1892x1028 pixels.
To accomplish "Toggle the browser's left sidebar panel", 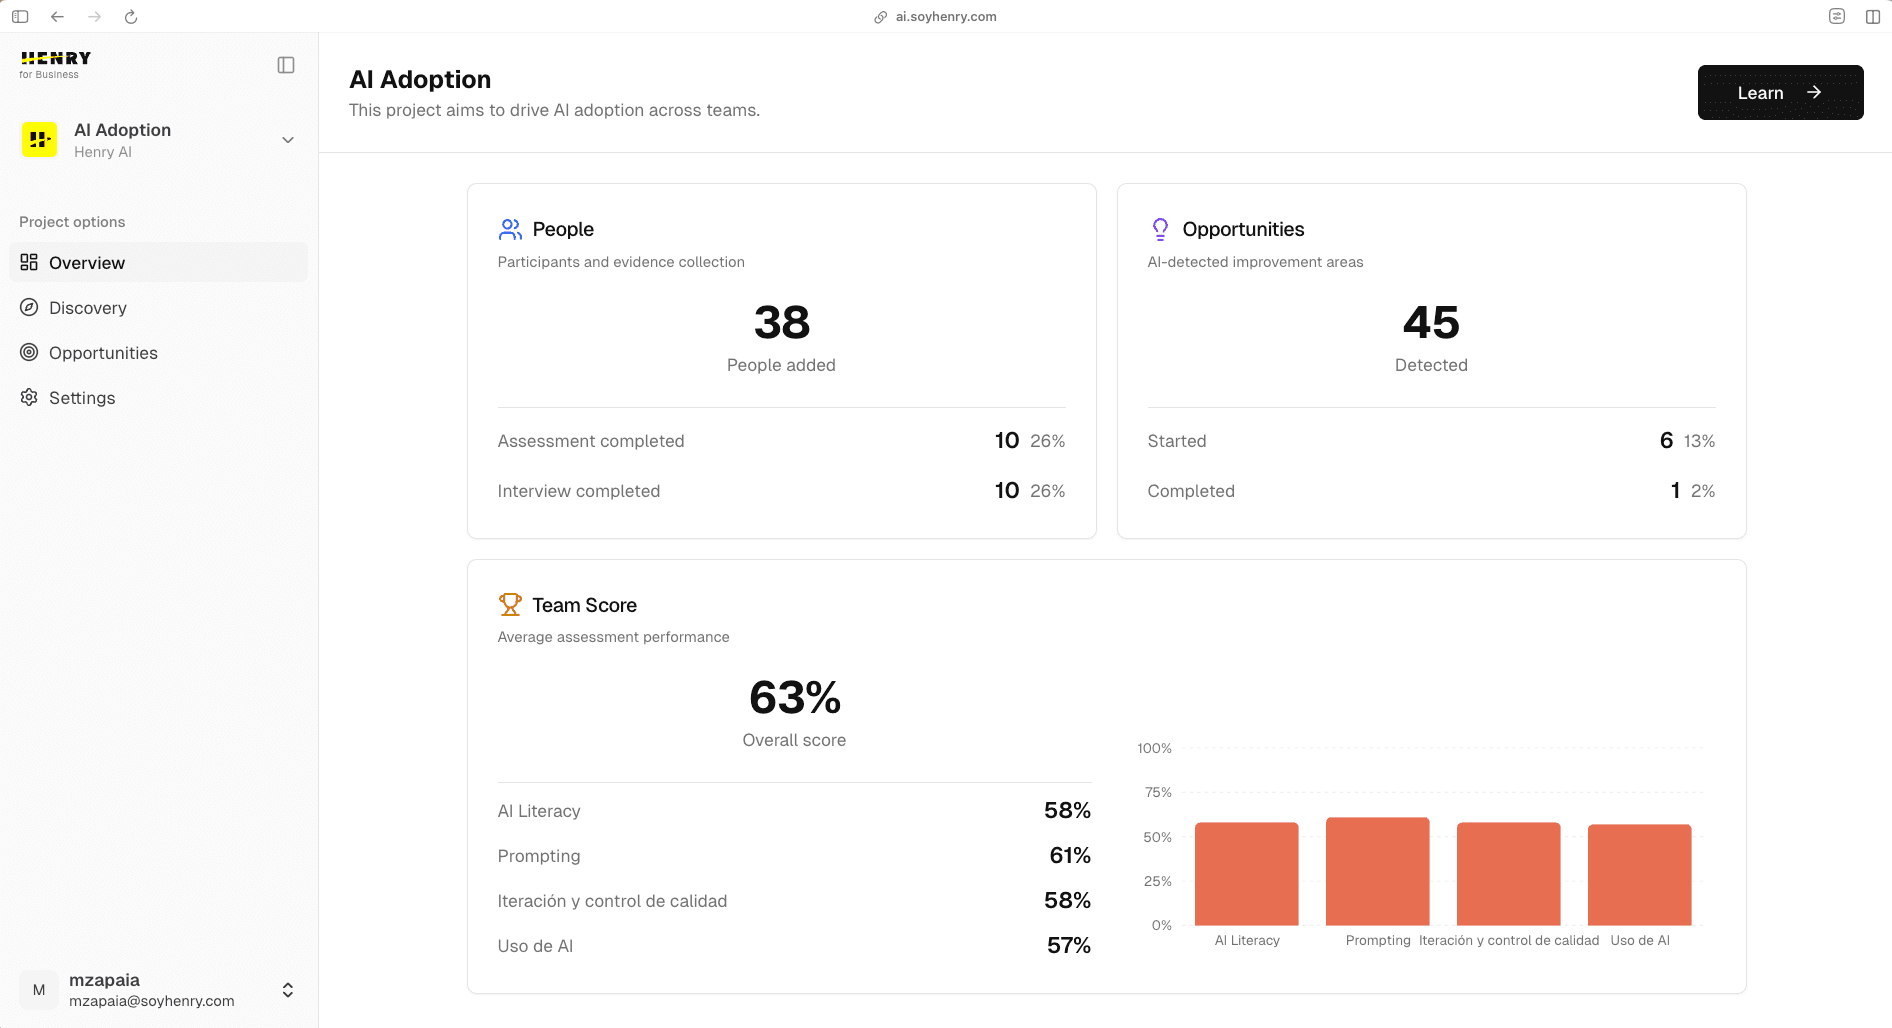I will [20, 16].
